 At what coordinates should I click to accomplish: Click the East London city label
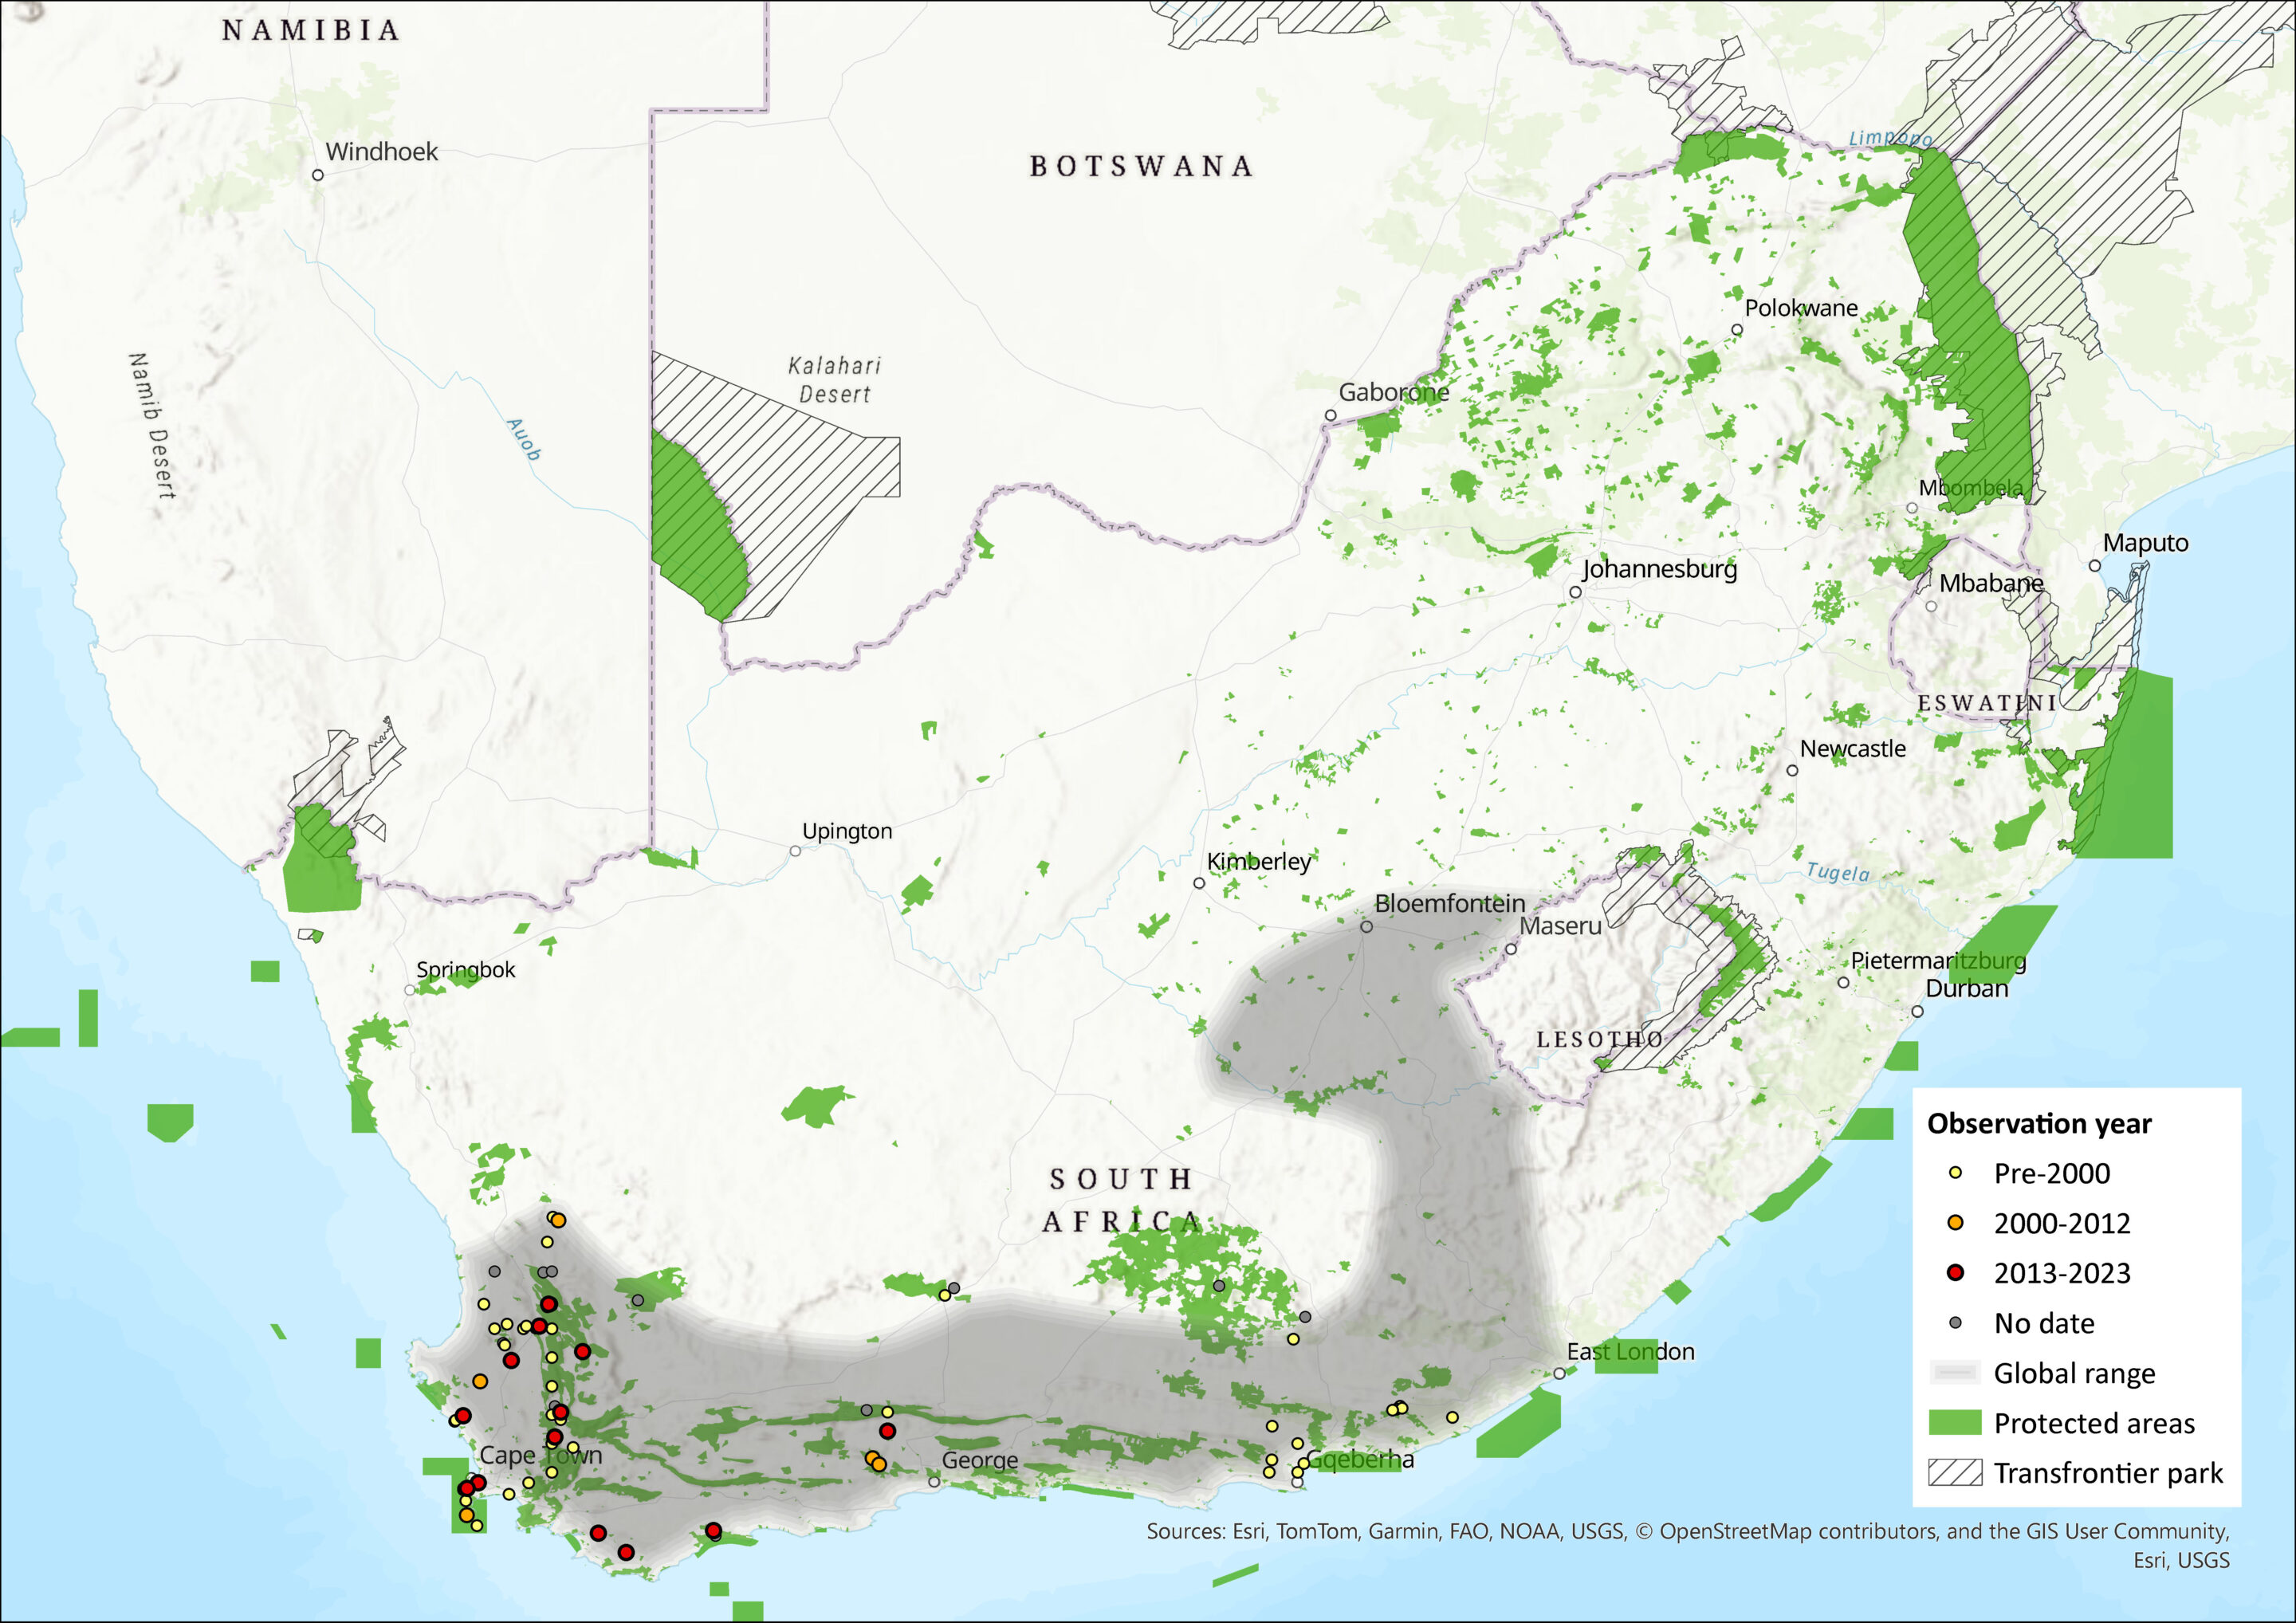(x=1630, y=1352)
